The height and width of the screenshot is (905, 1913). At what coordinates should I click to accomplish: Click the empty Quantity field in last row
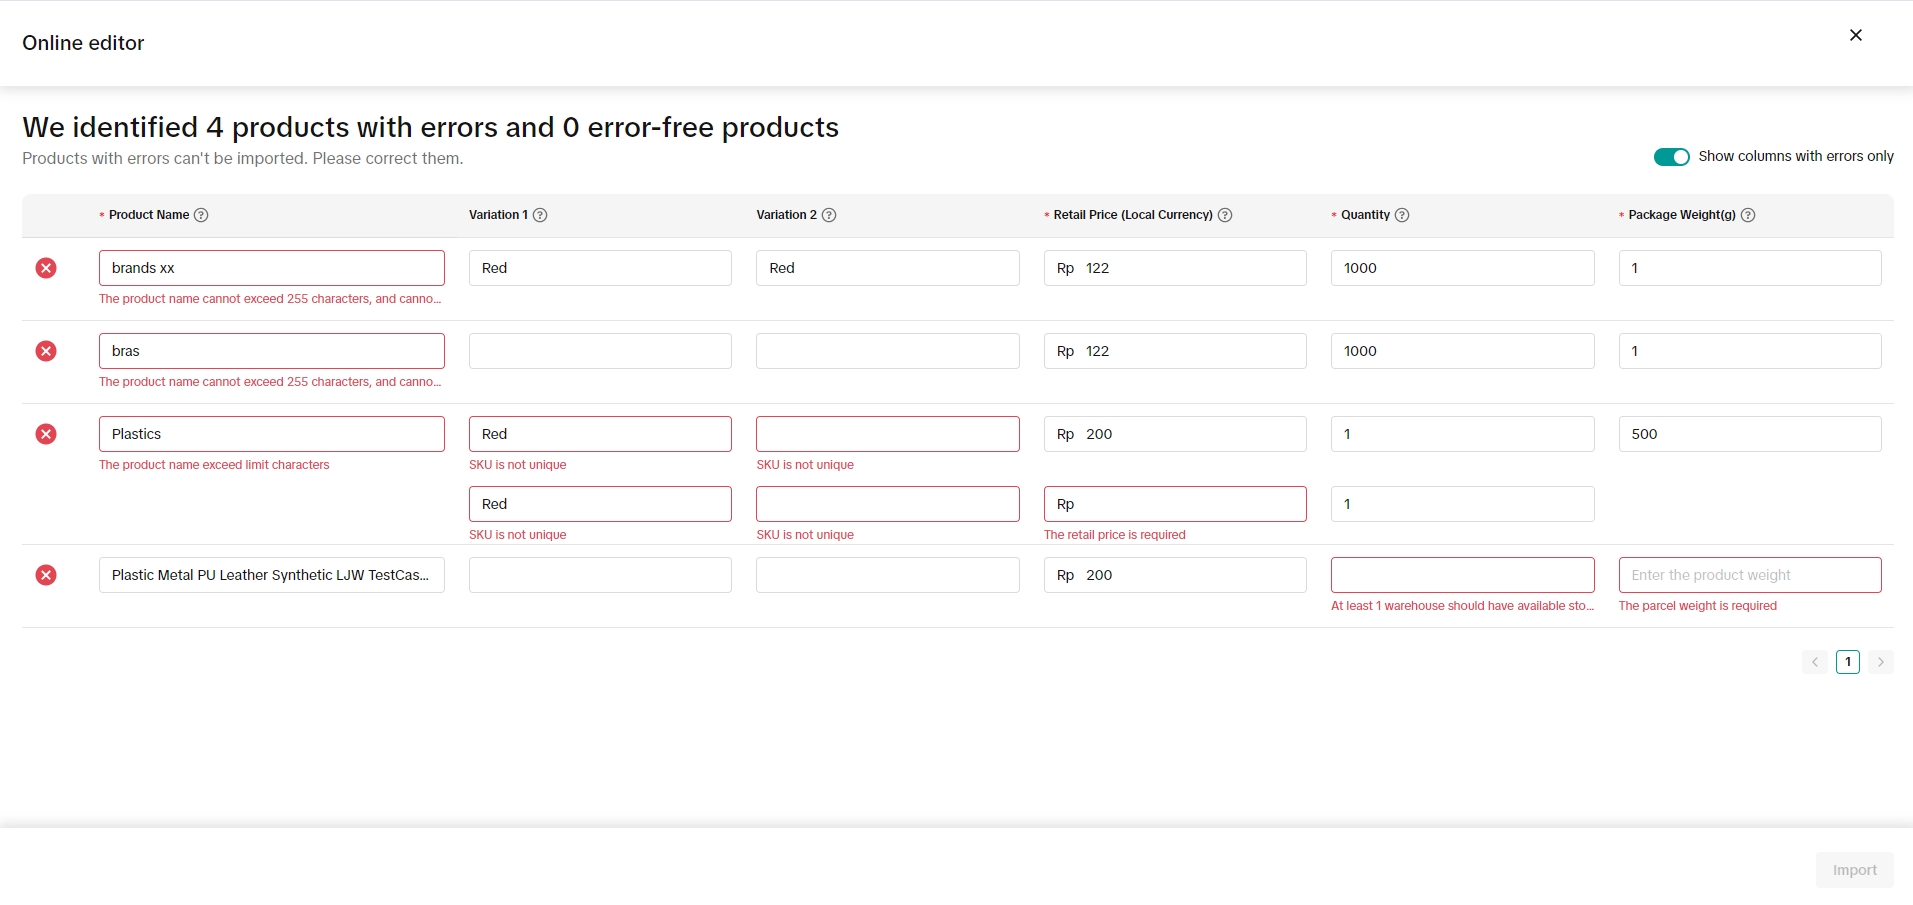[x=1462, y=575]
